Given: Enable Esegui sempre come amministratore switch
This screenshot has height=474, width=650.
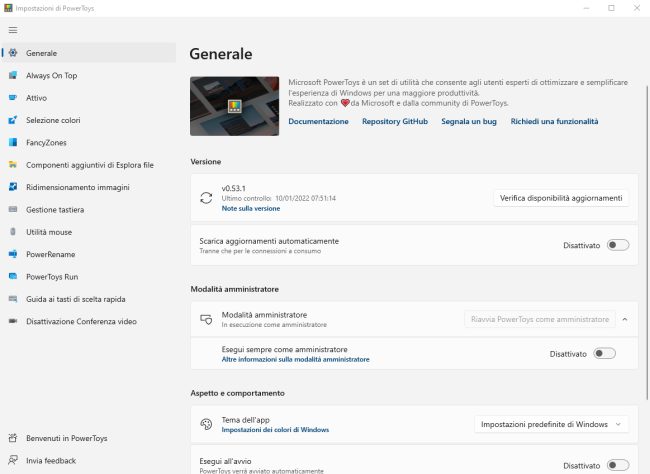Looking at the screenshot, I should tap(604, 354).
